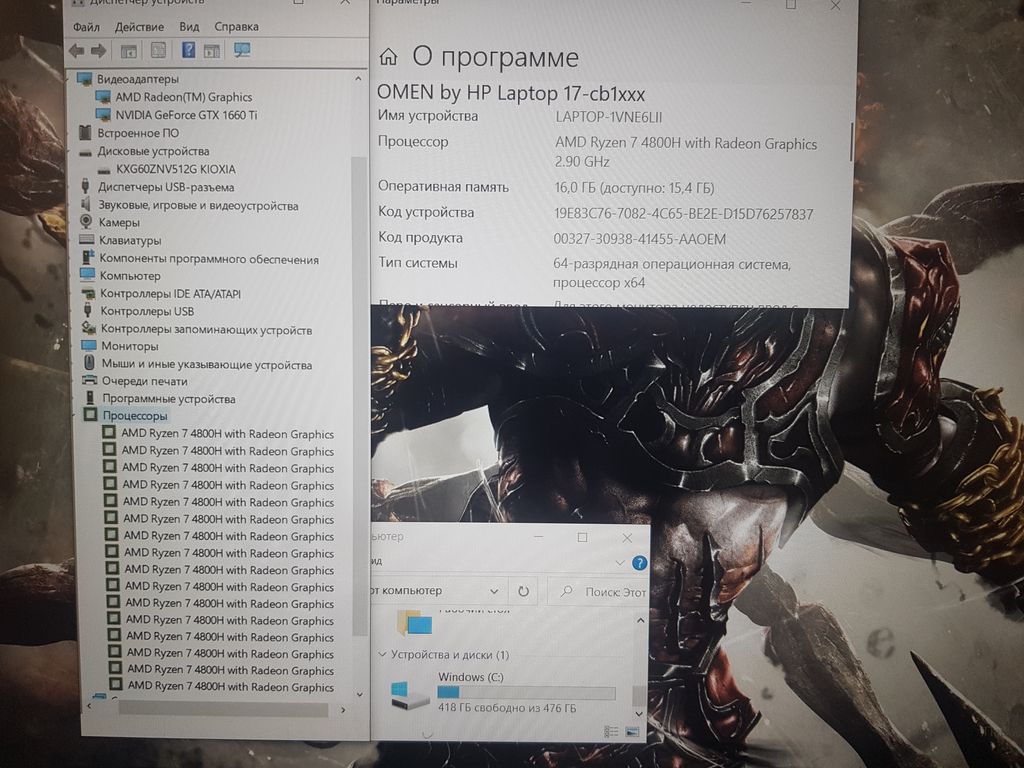Screen dimensions: 1024x768
Task: Select the NVIDIA GeForce GTX 1660 Ti device
Action: point(185,115)
